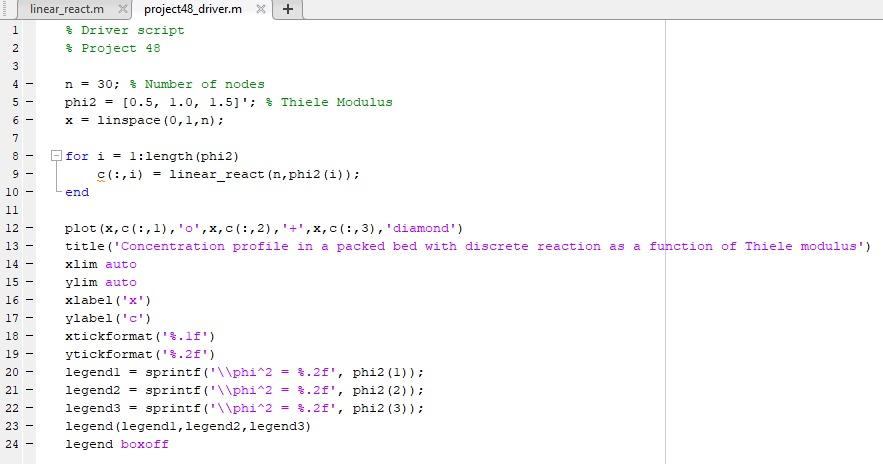Open a new editor tab with plus button
Screen dimensions: 883x464
click(x=287, y=9)
